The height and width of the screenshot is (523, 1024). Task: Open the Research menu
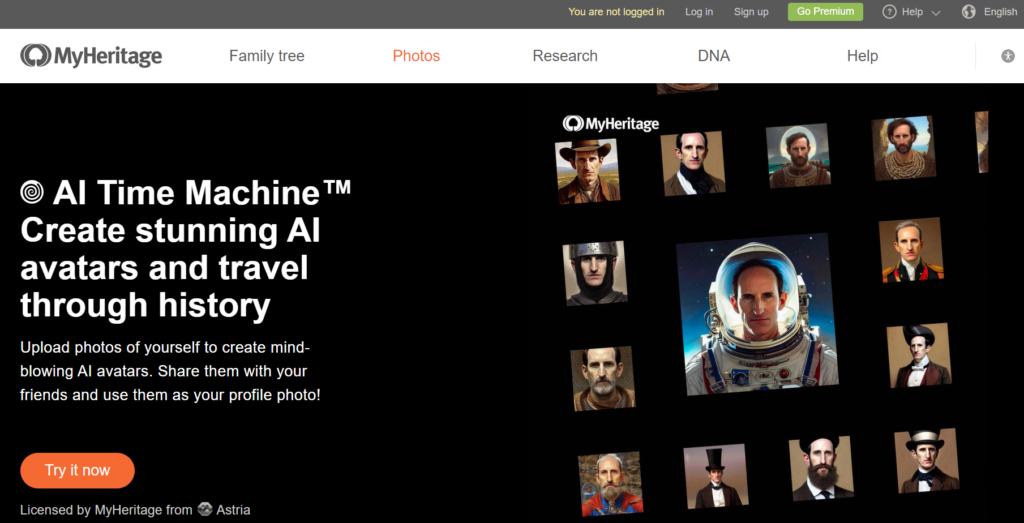[x=565, y=56]
